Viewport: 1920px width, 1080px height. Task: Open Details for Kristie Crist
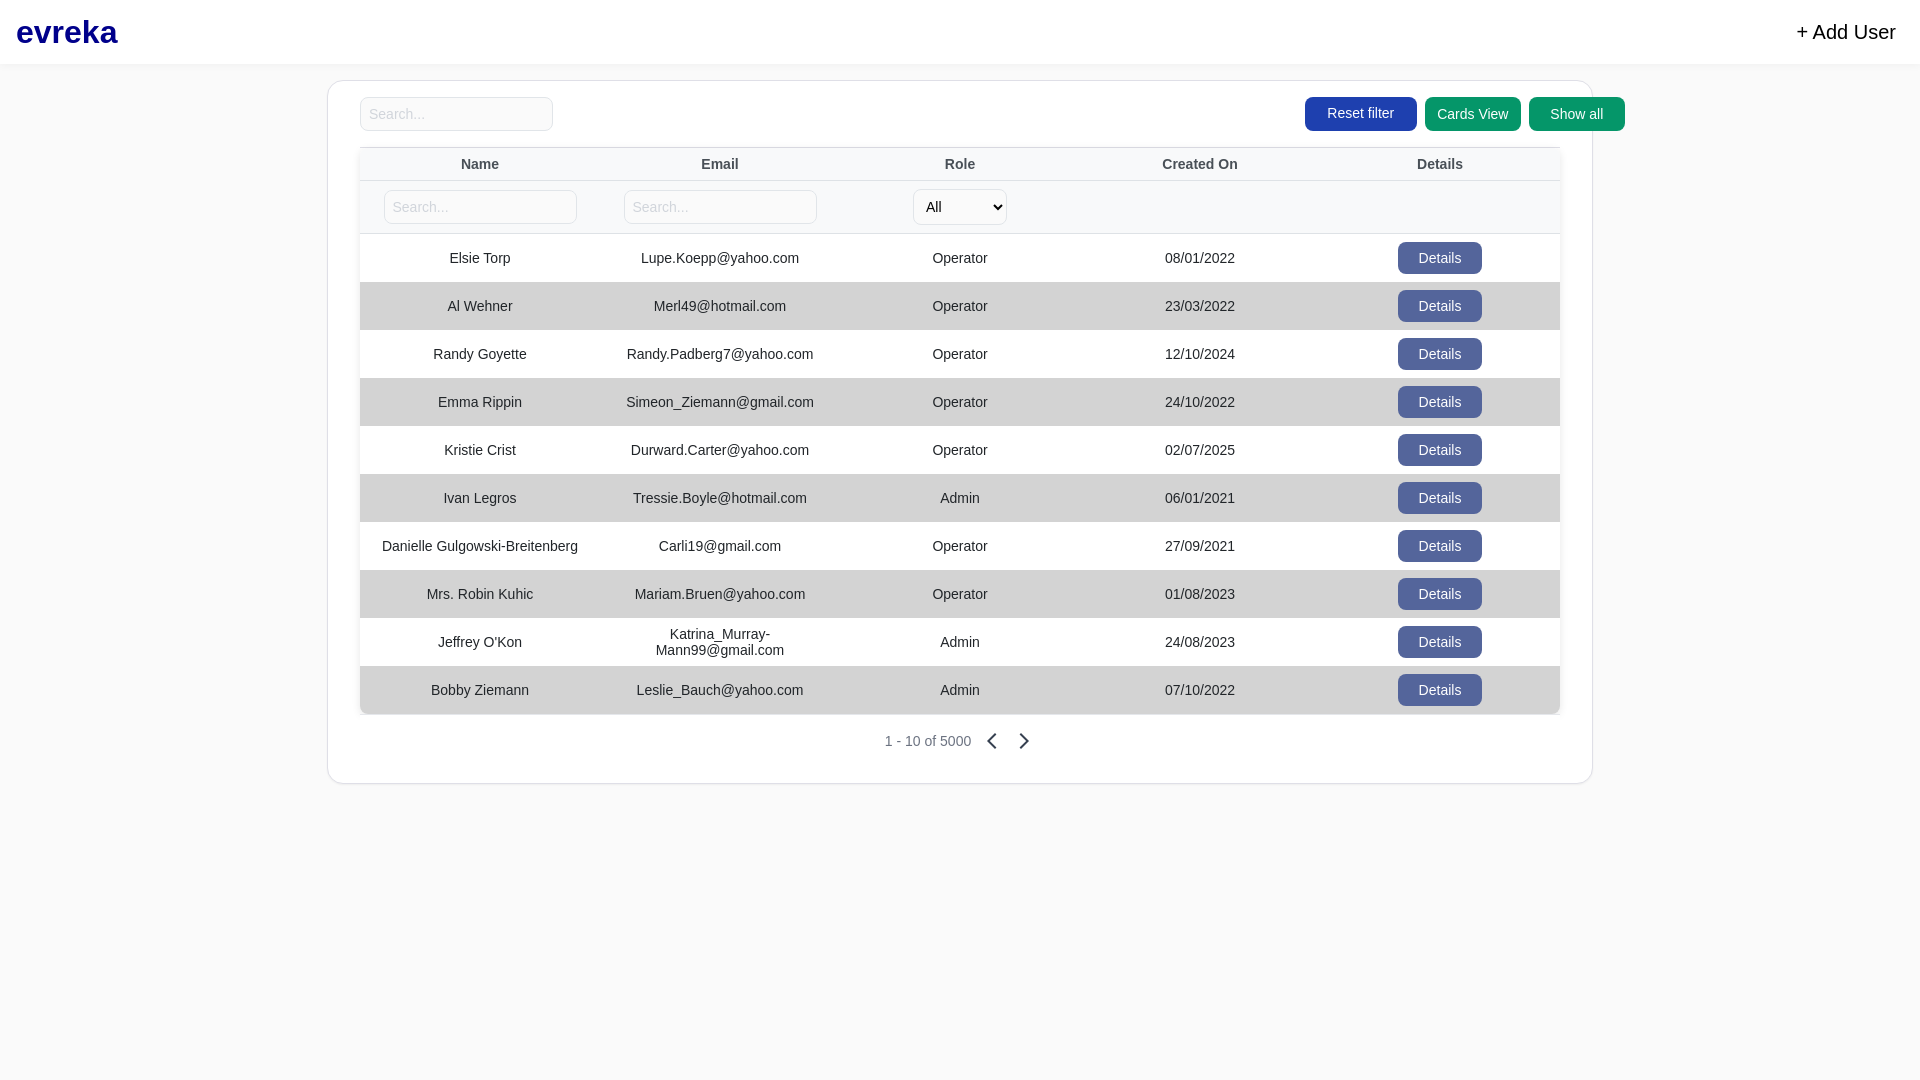click(1439, 450)
